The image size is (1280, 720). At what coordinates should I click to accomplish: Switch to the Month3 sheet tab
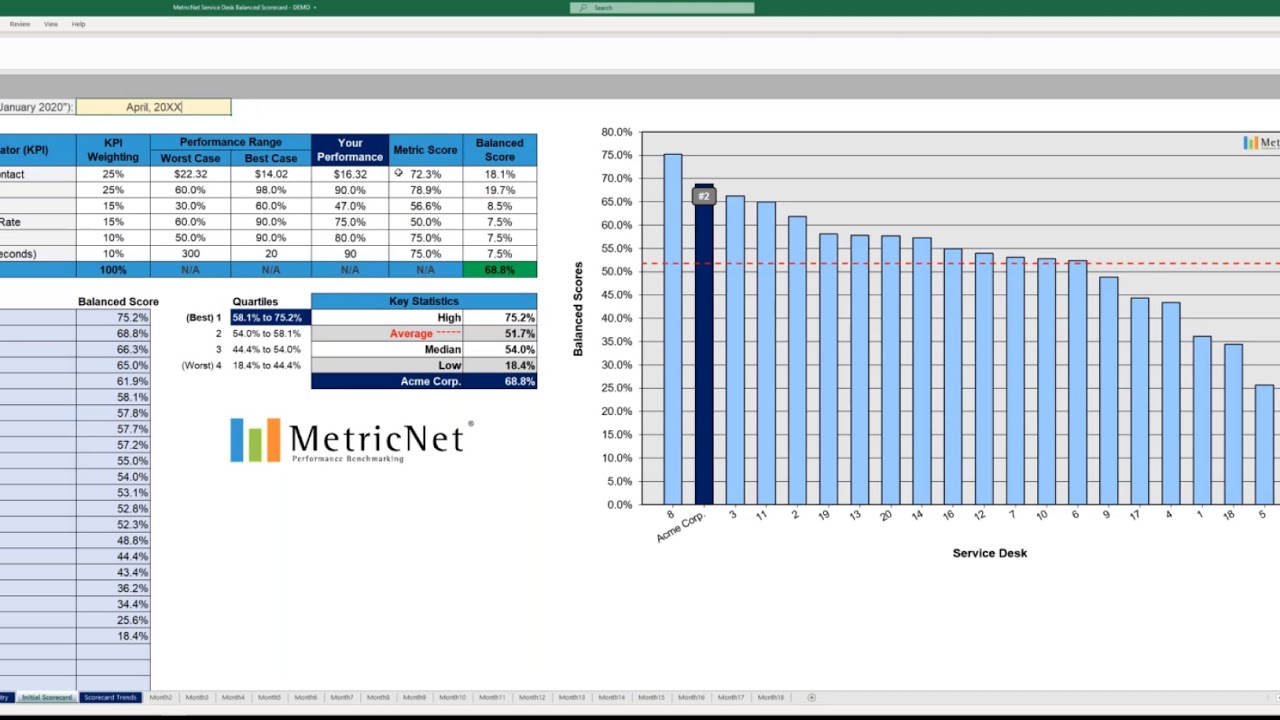197,697
